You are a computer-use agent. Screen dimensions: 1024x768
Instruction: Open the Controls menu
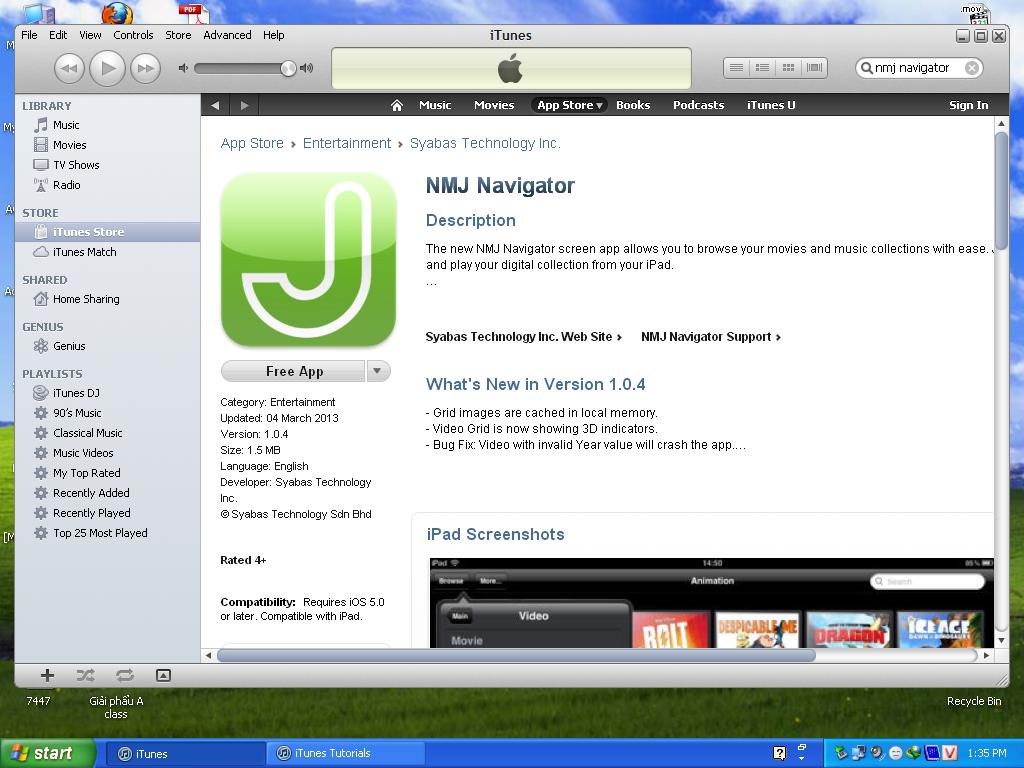tap(133, 35)
